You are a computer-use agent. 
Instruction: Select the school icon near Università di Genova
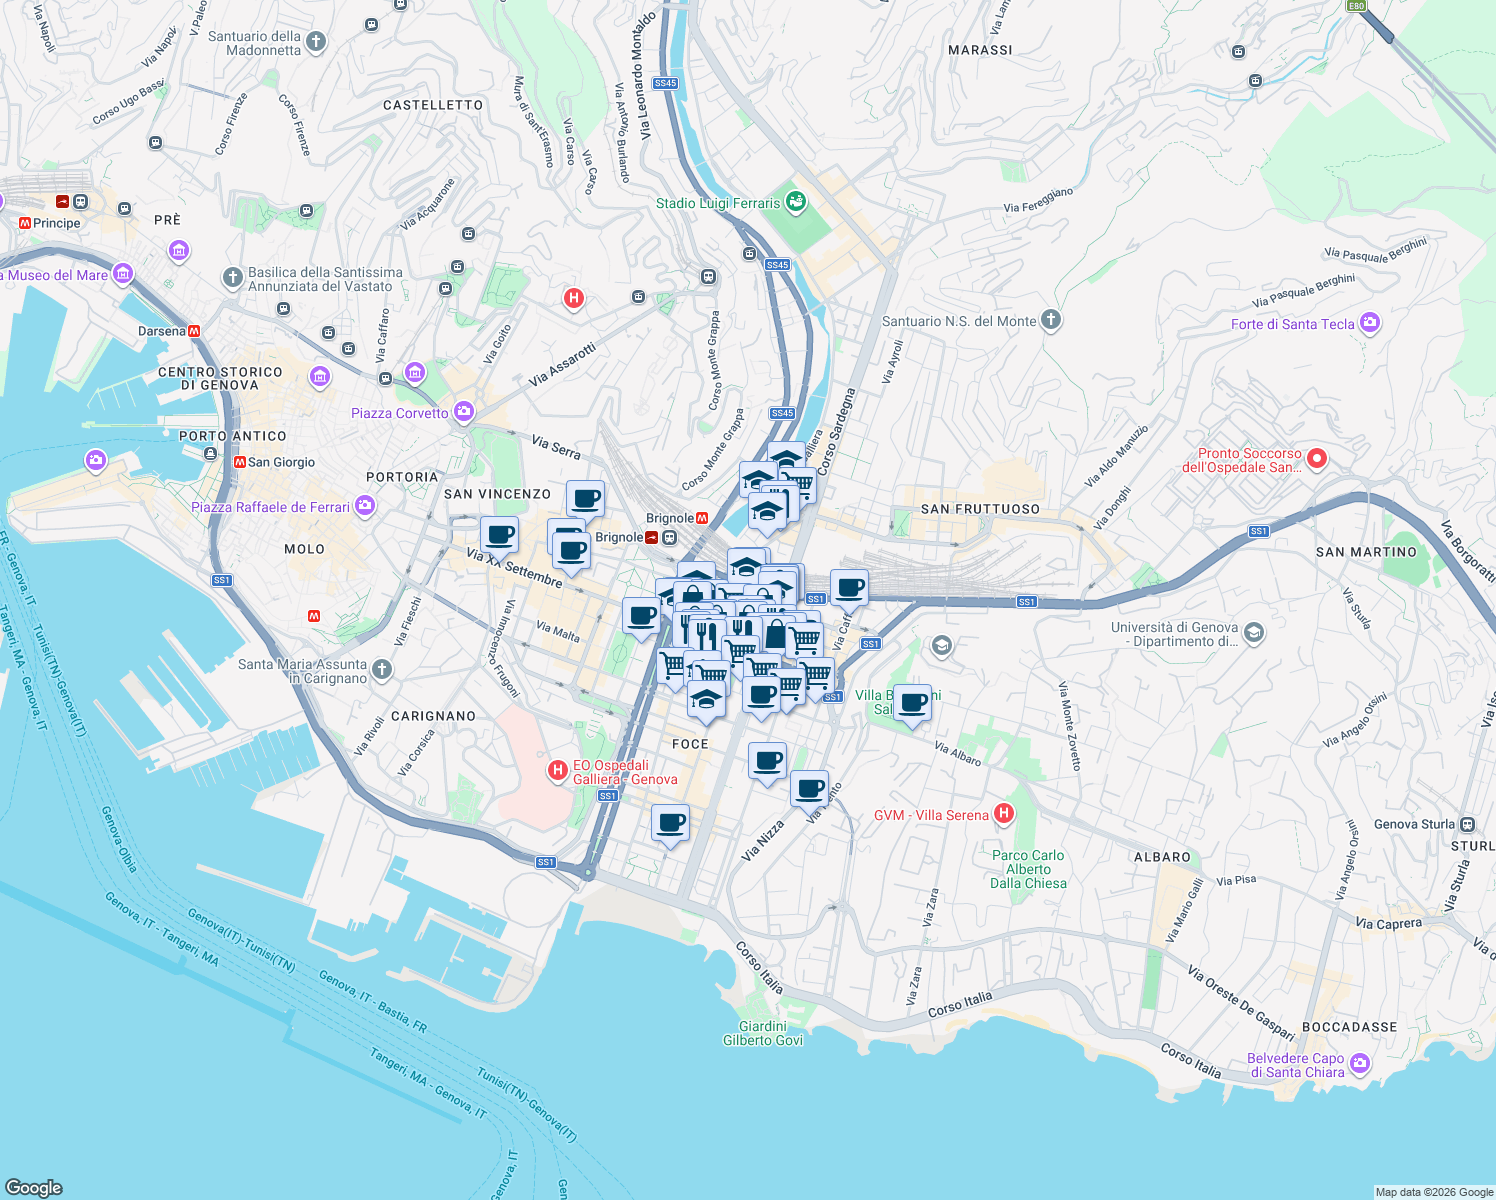1254,632
